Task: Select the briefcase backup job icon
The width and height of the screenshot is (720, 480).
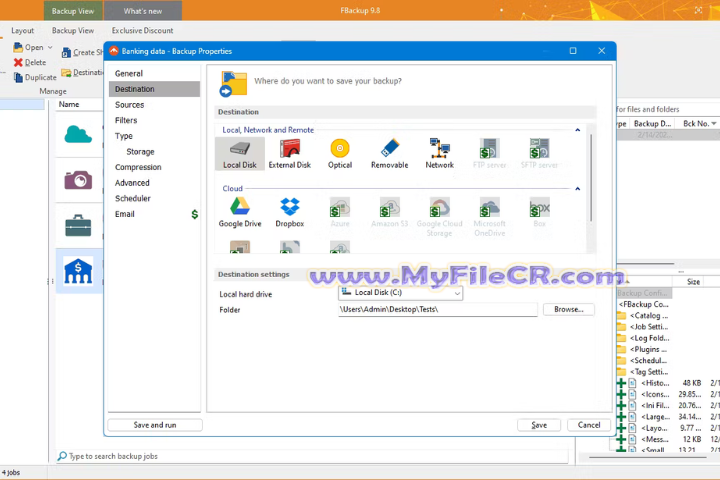Action: (78, 226)
